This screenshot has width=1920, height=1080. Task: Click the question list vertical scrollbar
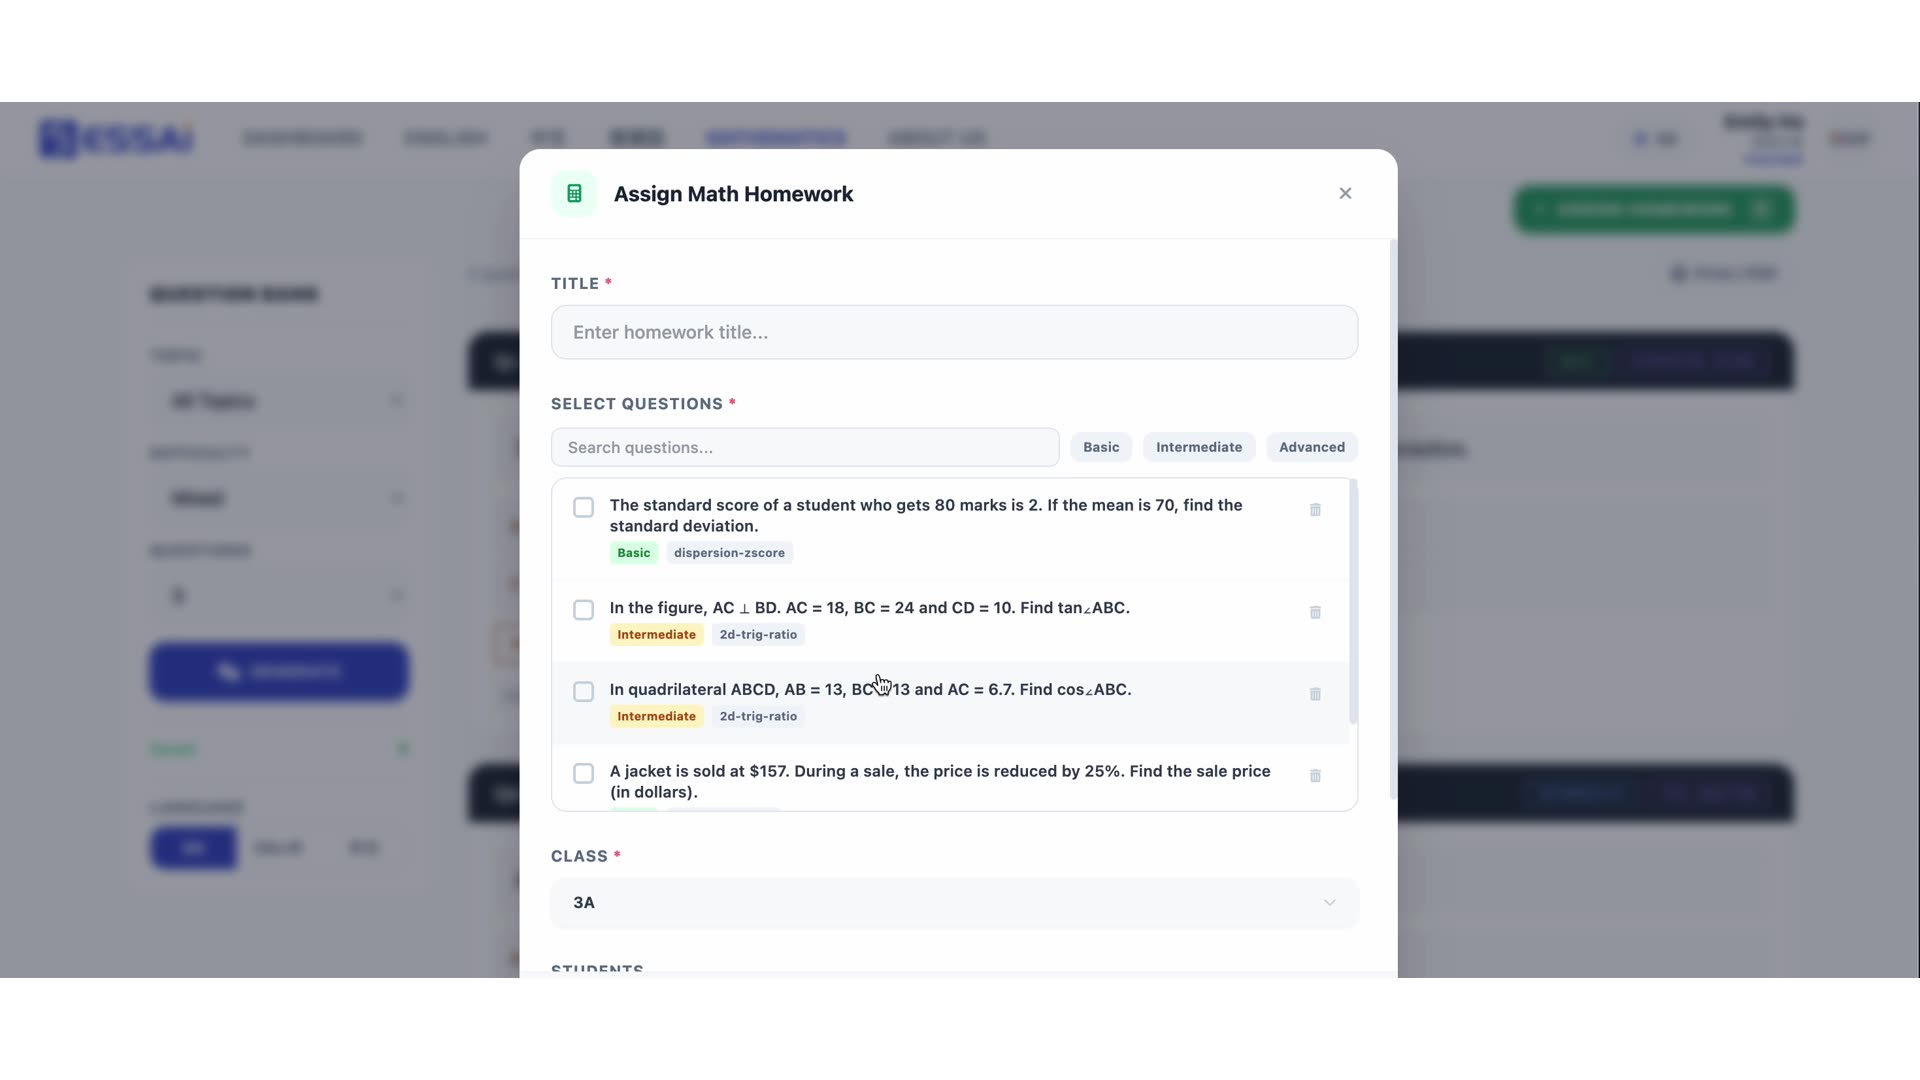1353,602
